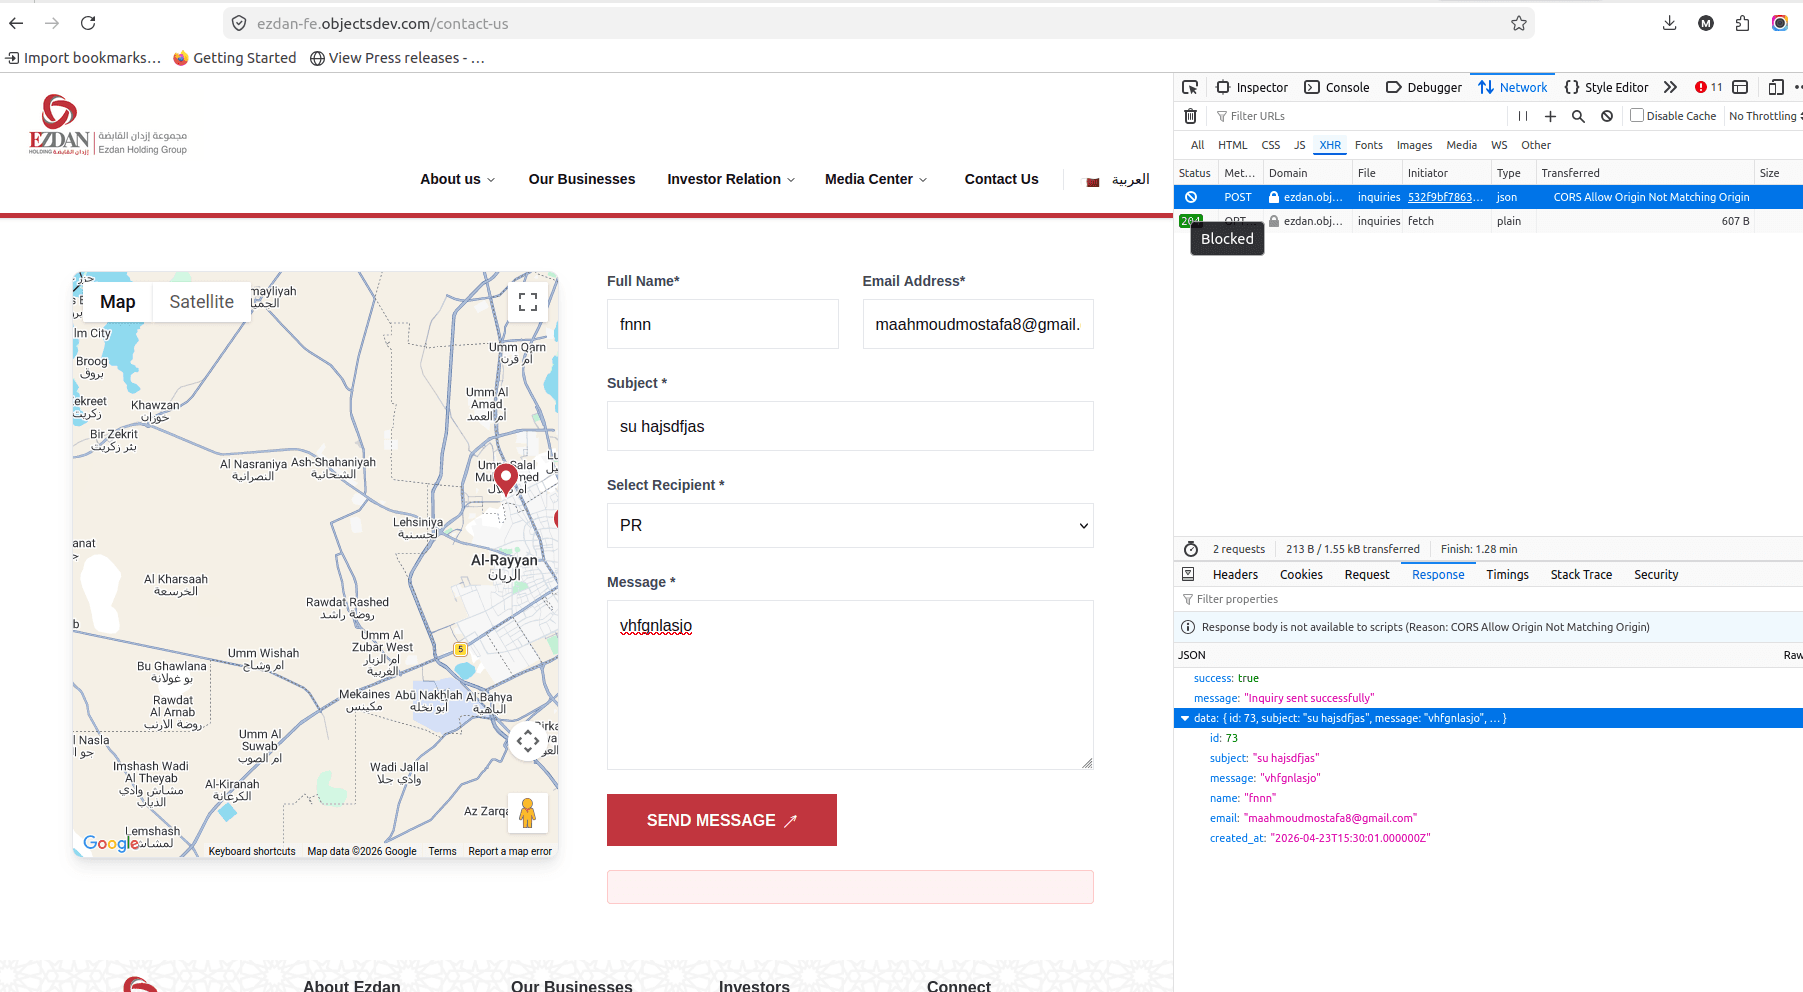Filter network requests by JS

(x=1300, y=145)
